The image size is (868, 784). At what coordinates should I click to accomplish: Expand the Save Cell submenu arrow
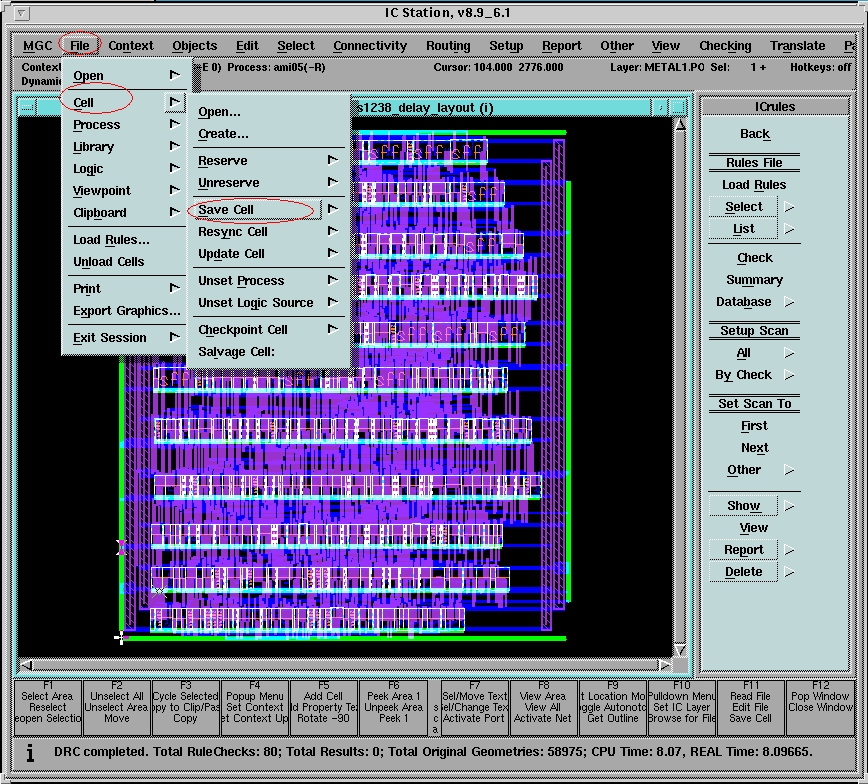(x=332, y=209)
